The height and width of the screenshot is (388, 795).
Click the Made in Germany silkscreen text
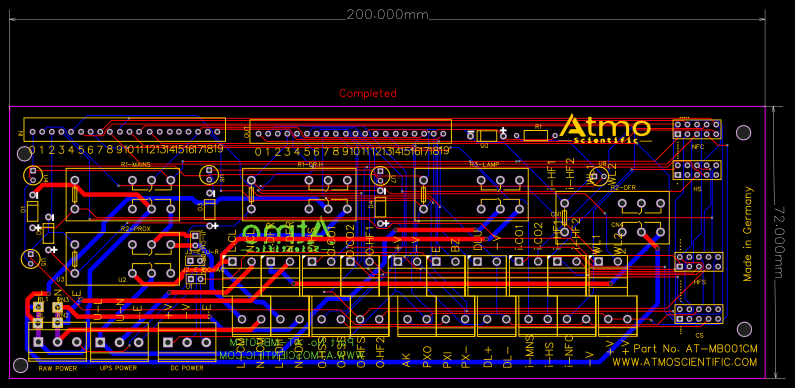coord(748,234)
